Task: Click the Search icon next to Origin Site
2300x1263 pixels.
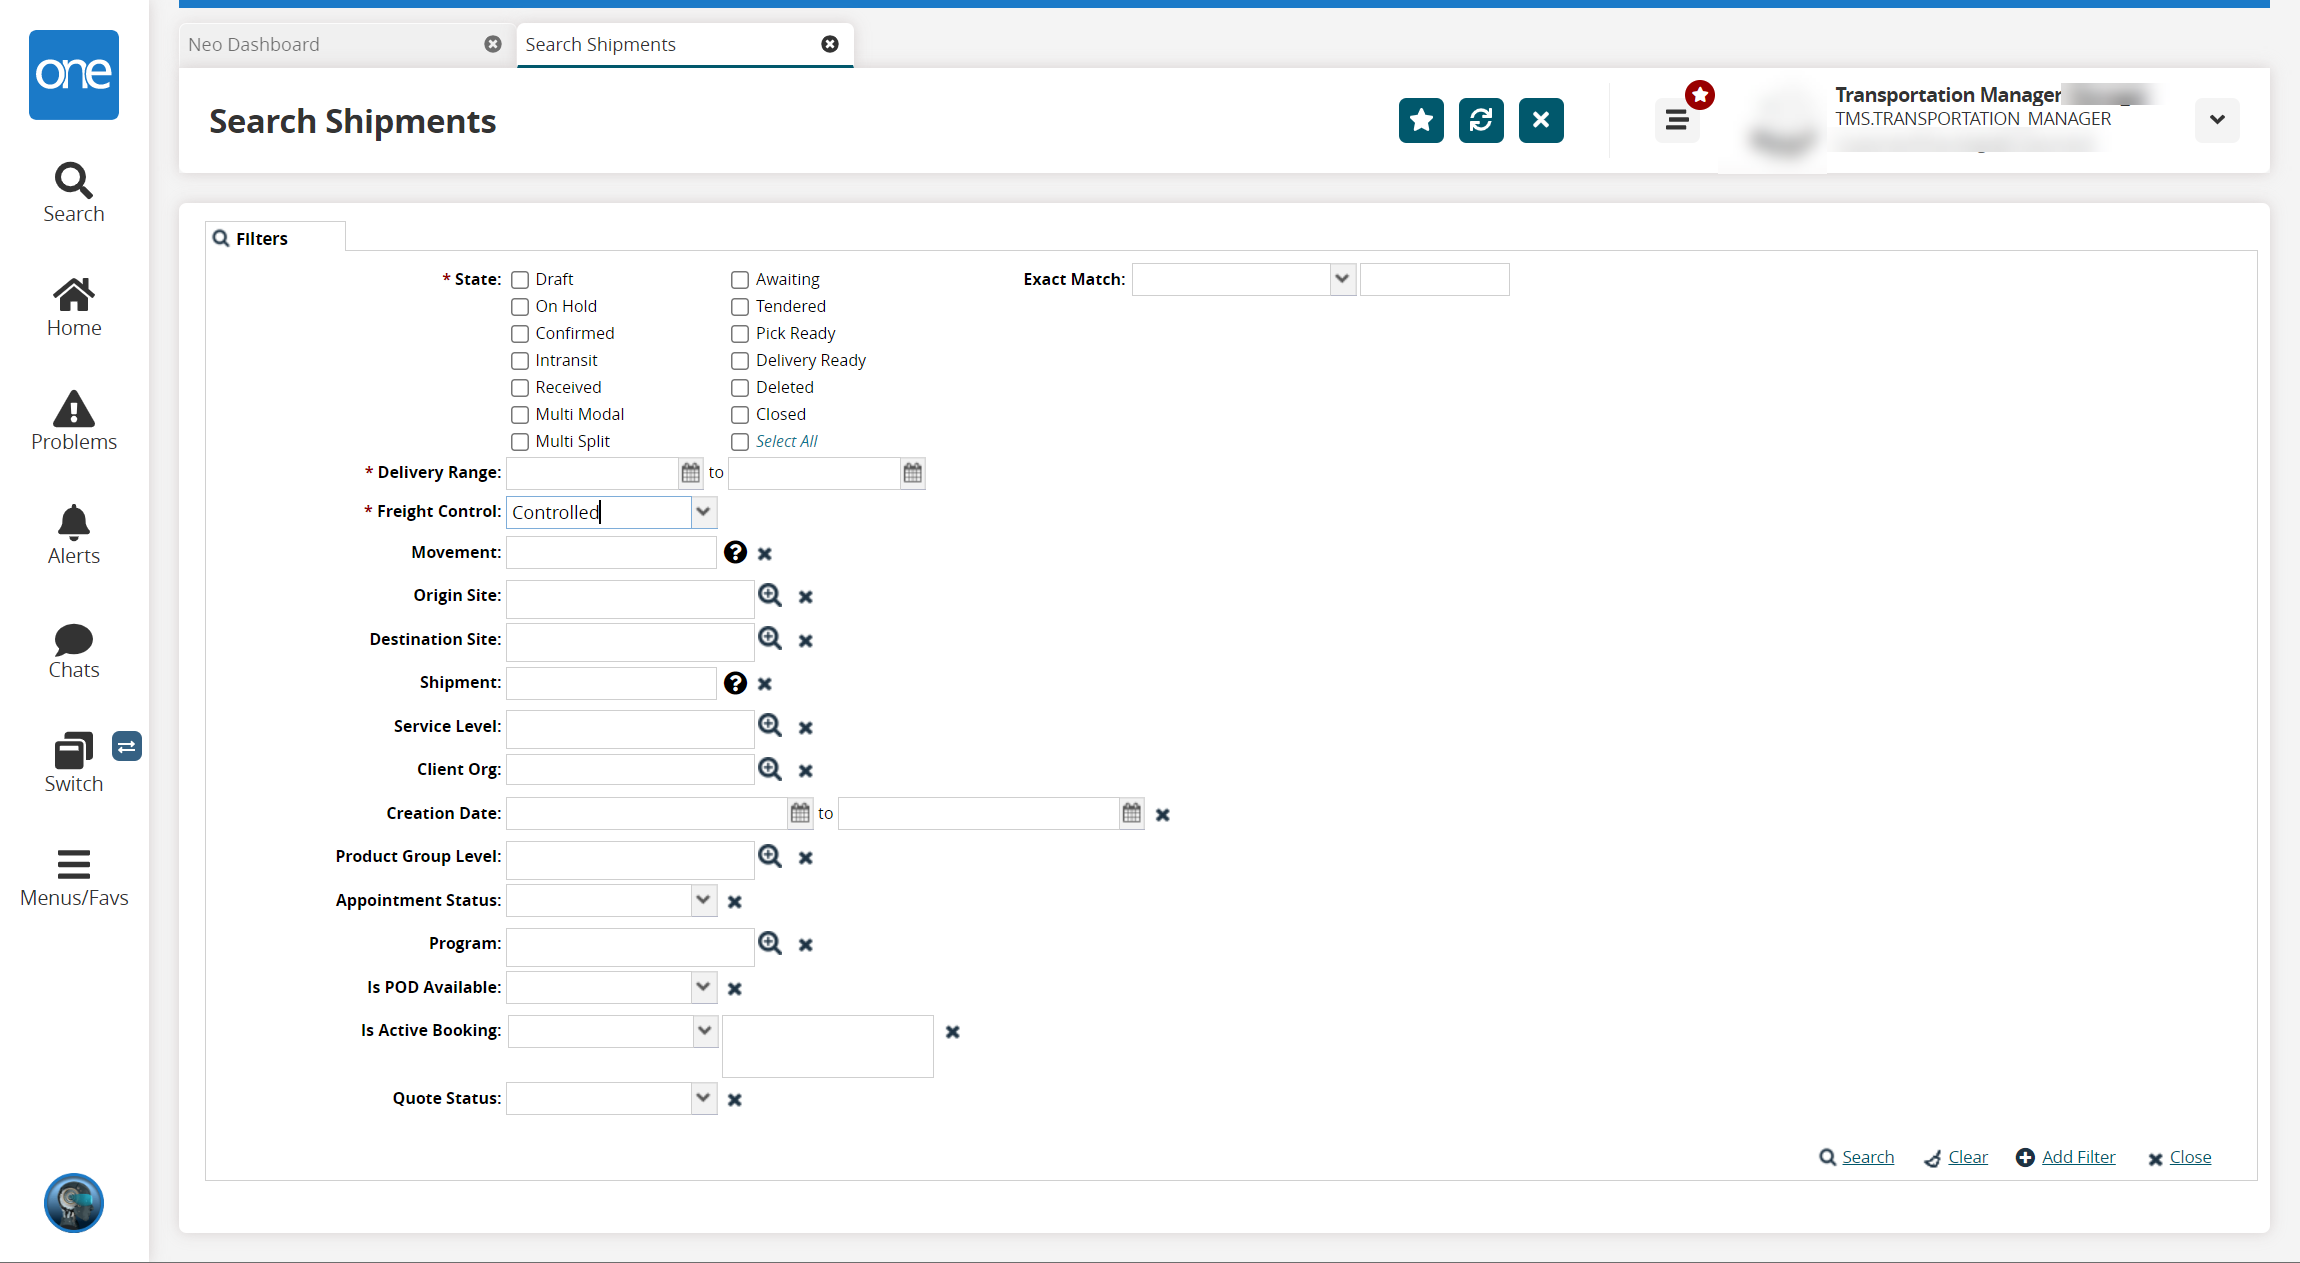Action: [x=771, y=596]
